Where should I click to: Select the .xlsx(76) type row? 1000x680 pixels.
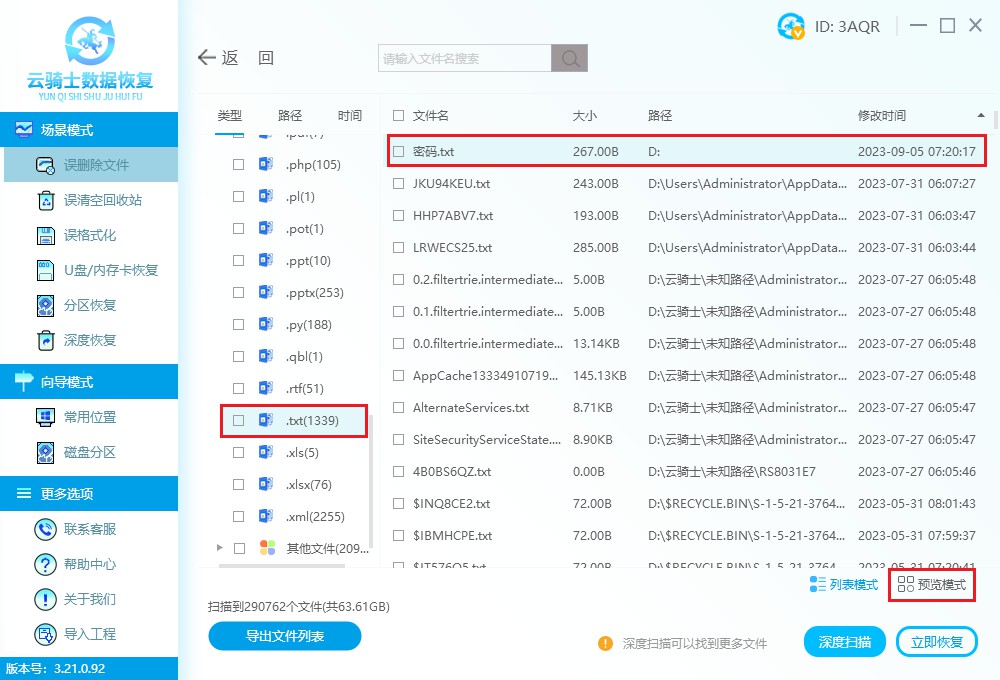[x=293, y=485]
